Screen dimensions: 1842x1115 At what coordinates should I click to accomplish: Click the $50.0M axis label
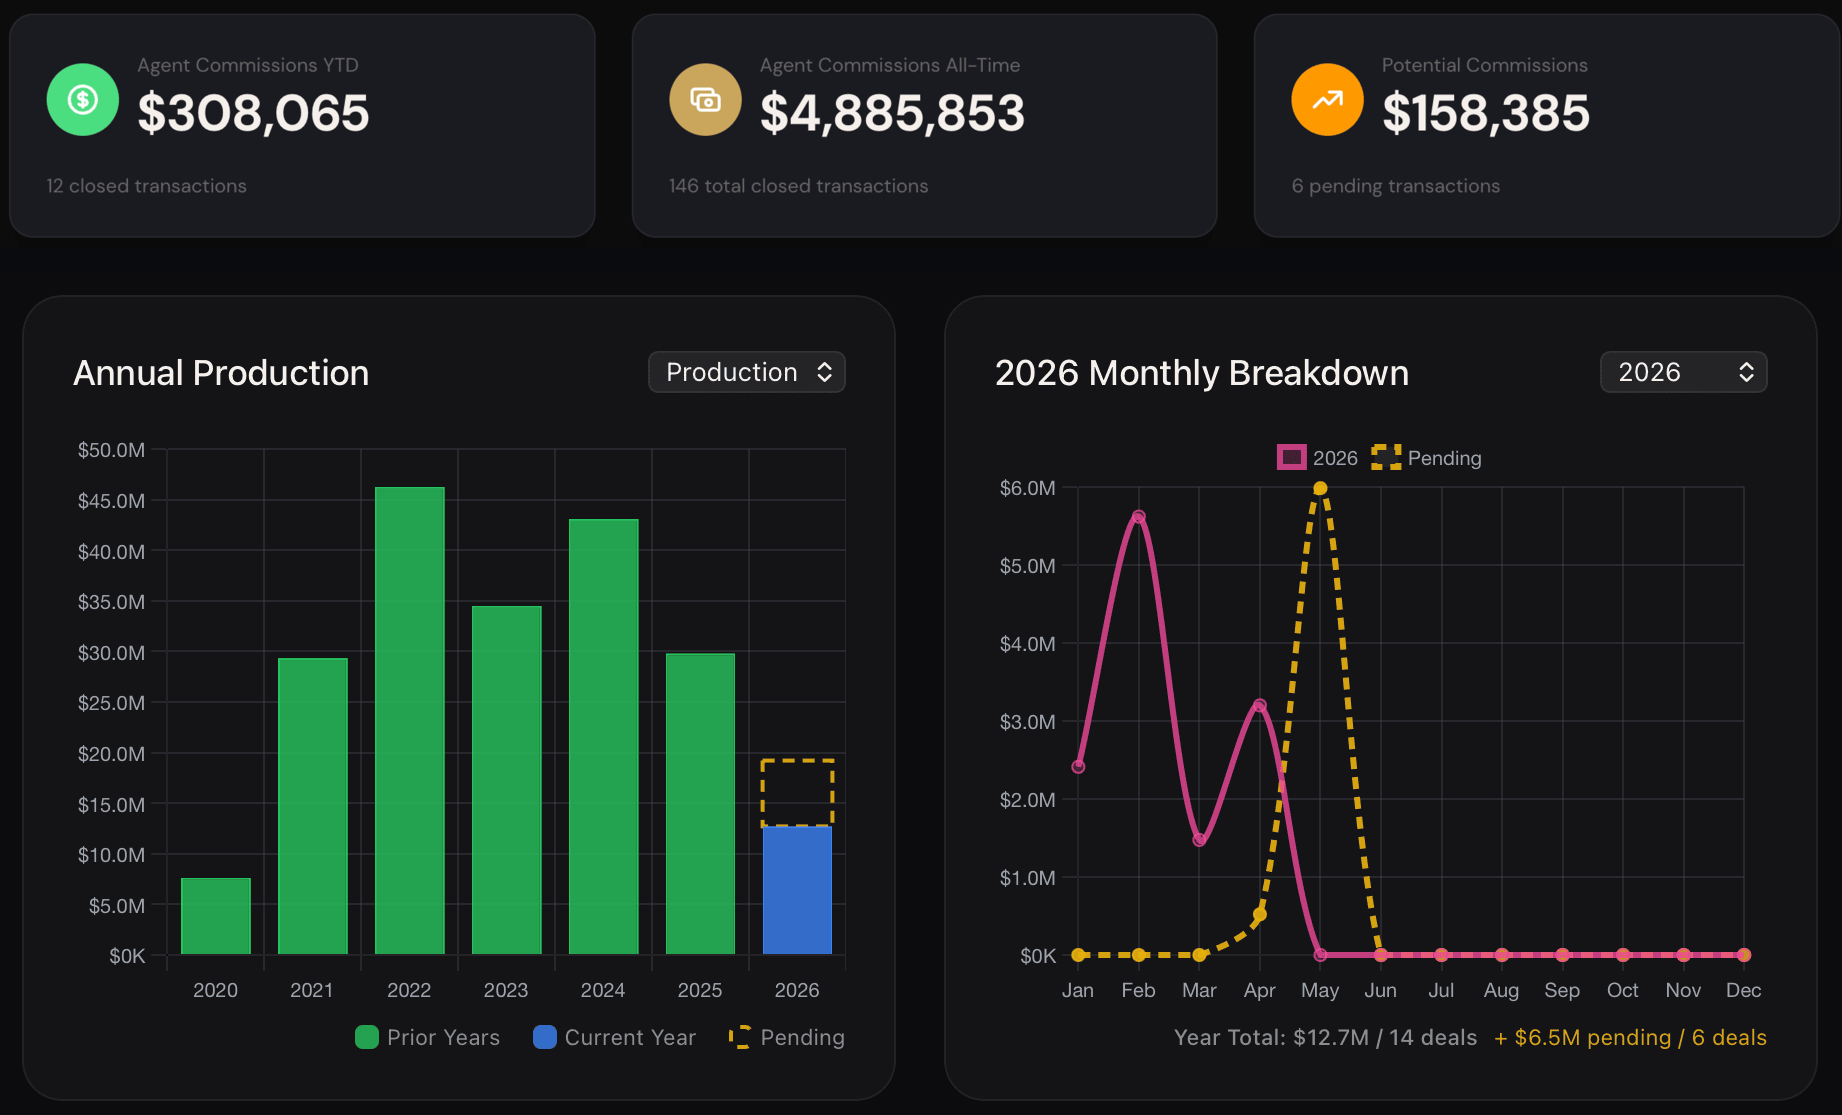click(111, 450)
